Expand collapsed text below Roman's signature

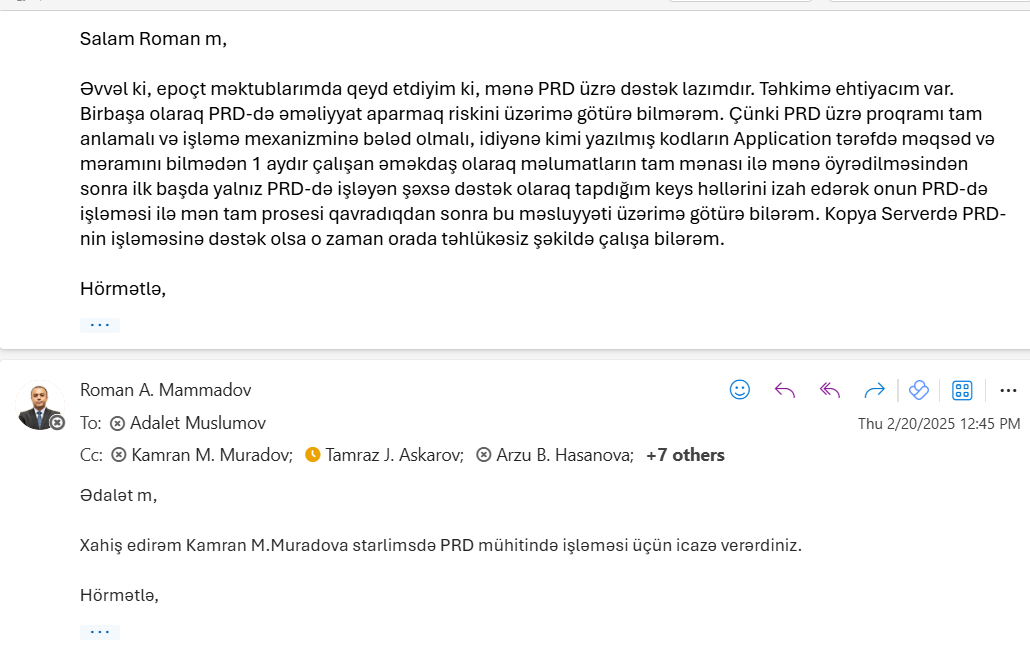click(100, 632)
